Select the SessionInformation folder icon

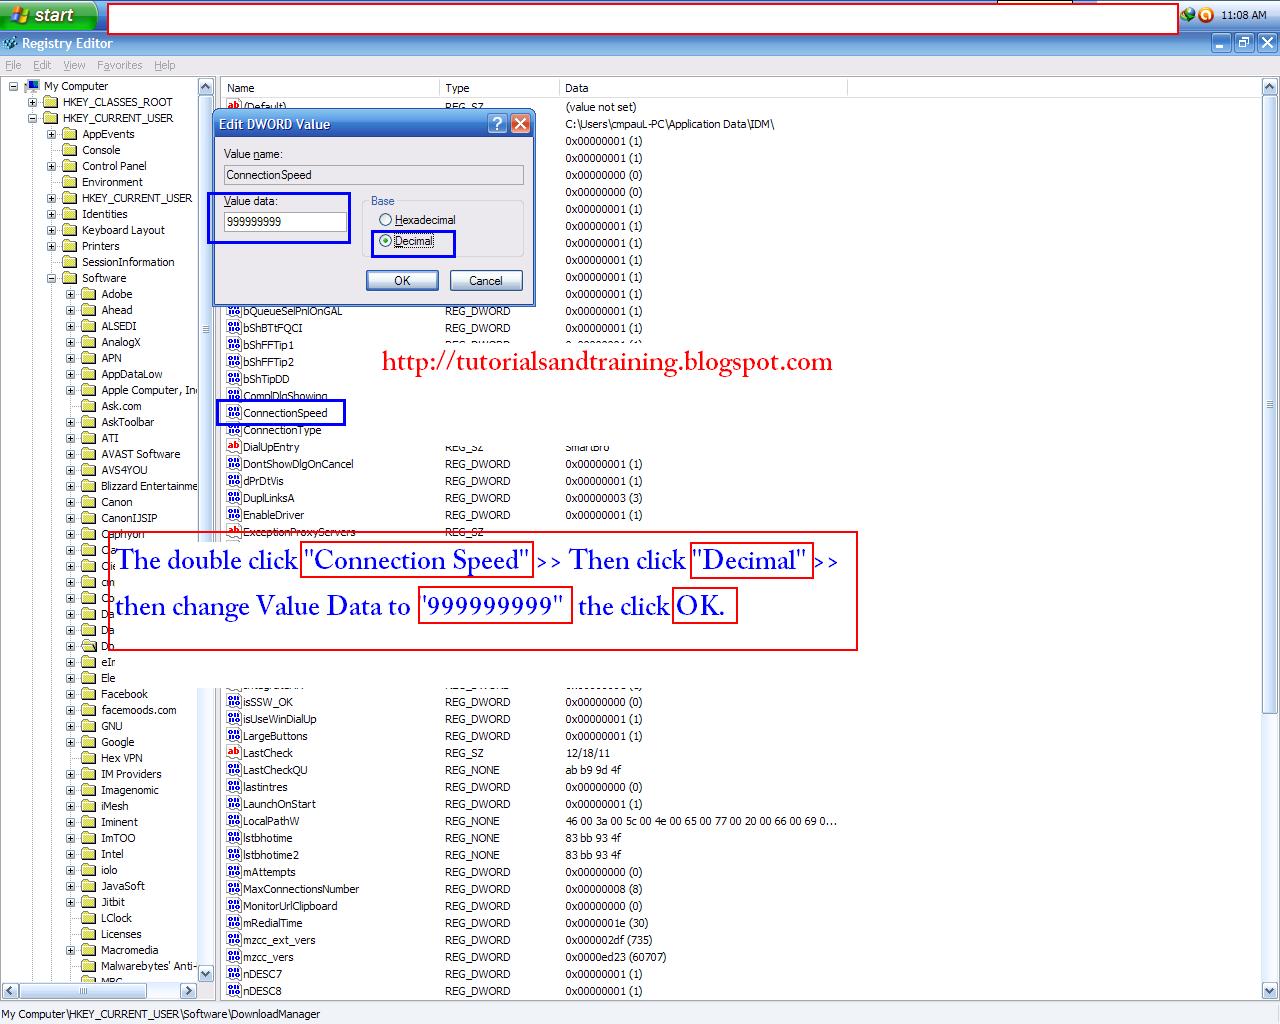(x=69, y=262)
